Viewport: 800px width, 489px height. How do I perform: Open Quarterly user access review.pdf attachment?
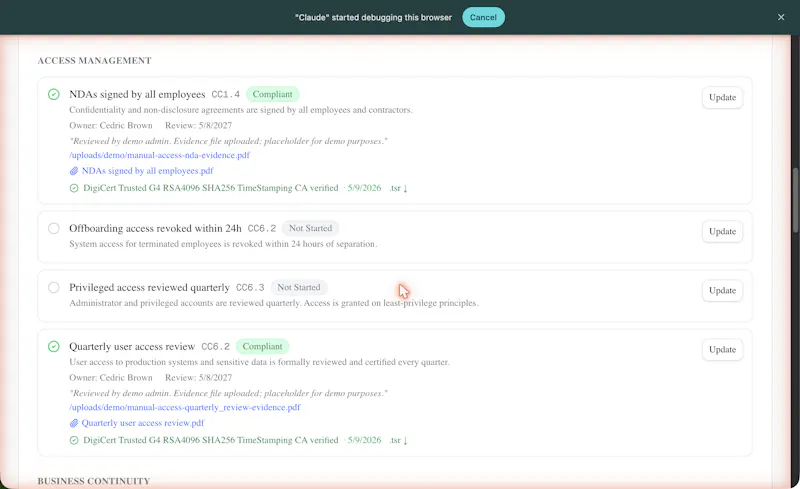tap(143, 423)
